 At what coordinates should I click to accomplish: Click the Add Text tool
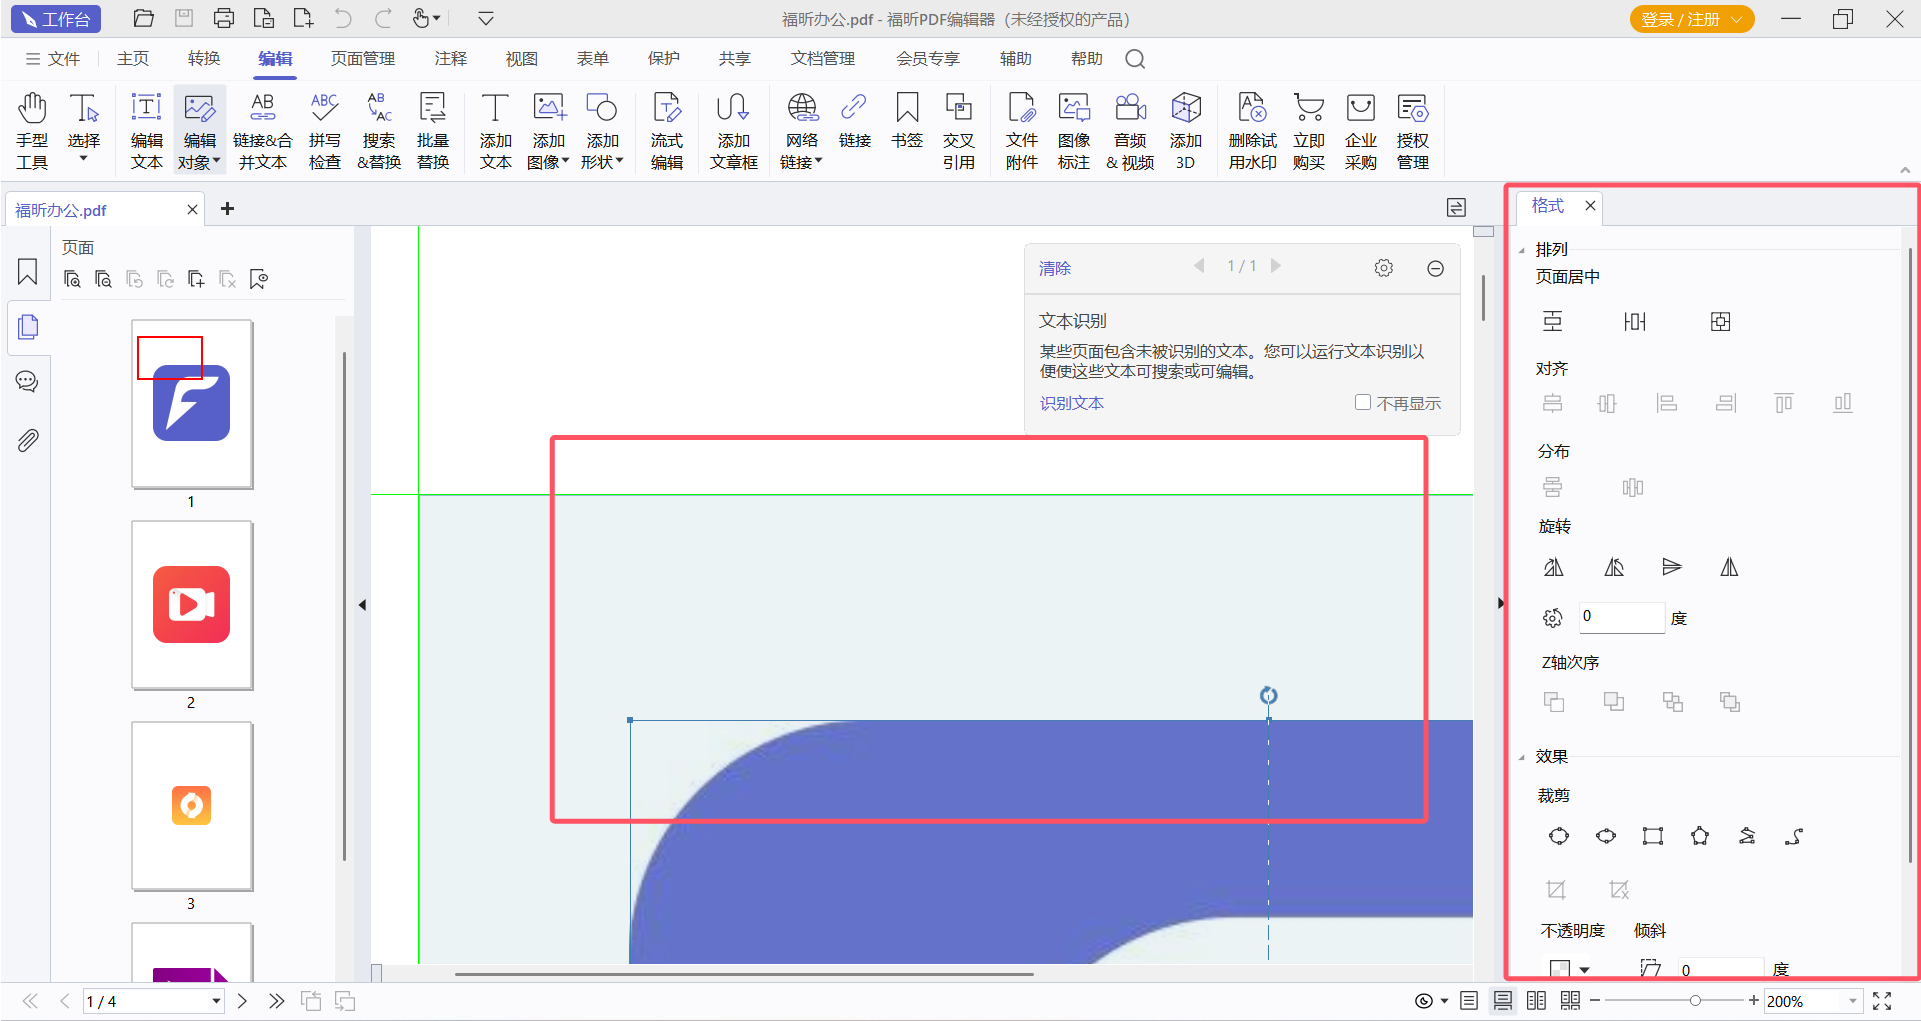[495, 130]
